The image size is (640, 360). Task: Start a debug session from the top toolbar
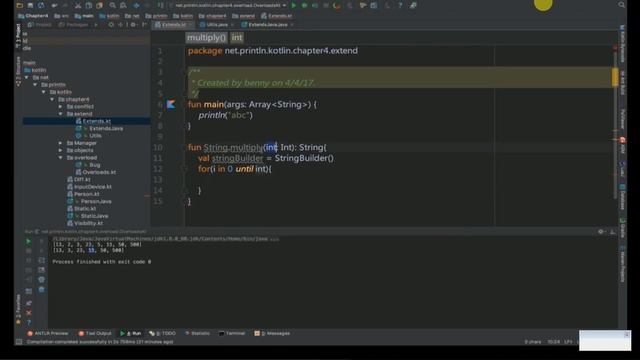(x=304, y=5)
